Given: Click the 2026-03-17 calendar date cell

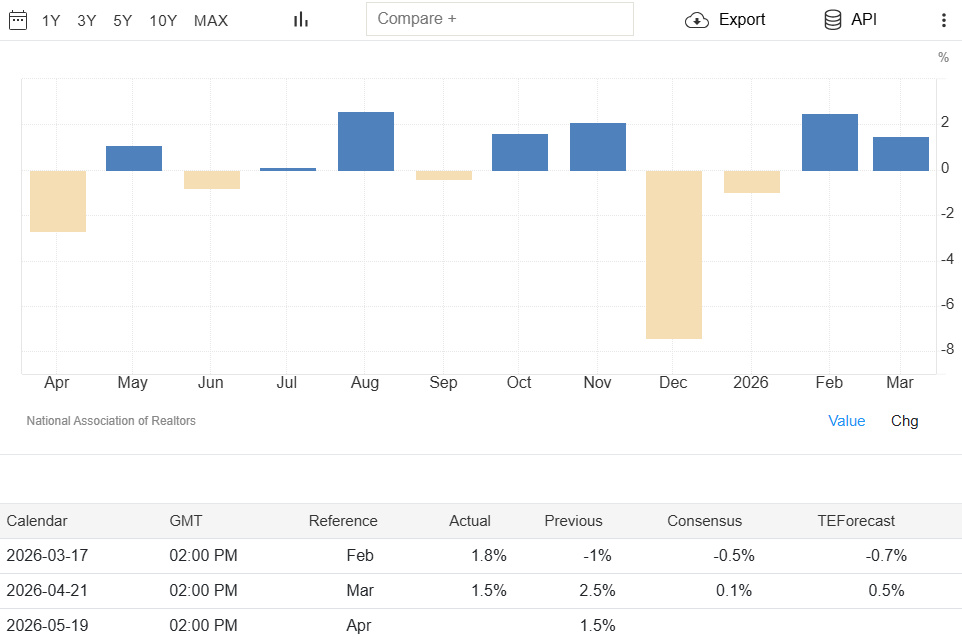Looking at the screenshot, I should click(x=47, y=556).
